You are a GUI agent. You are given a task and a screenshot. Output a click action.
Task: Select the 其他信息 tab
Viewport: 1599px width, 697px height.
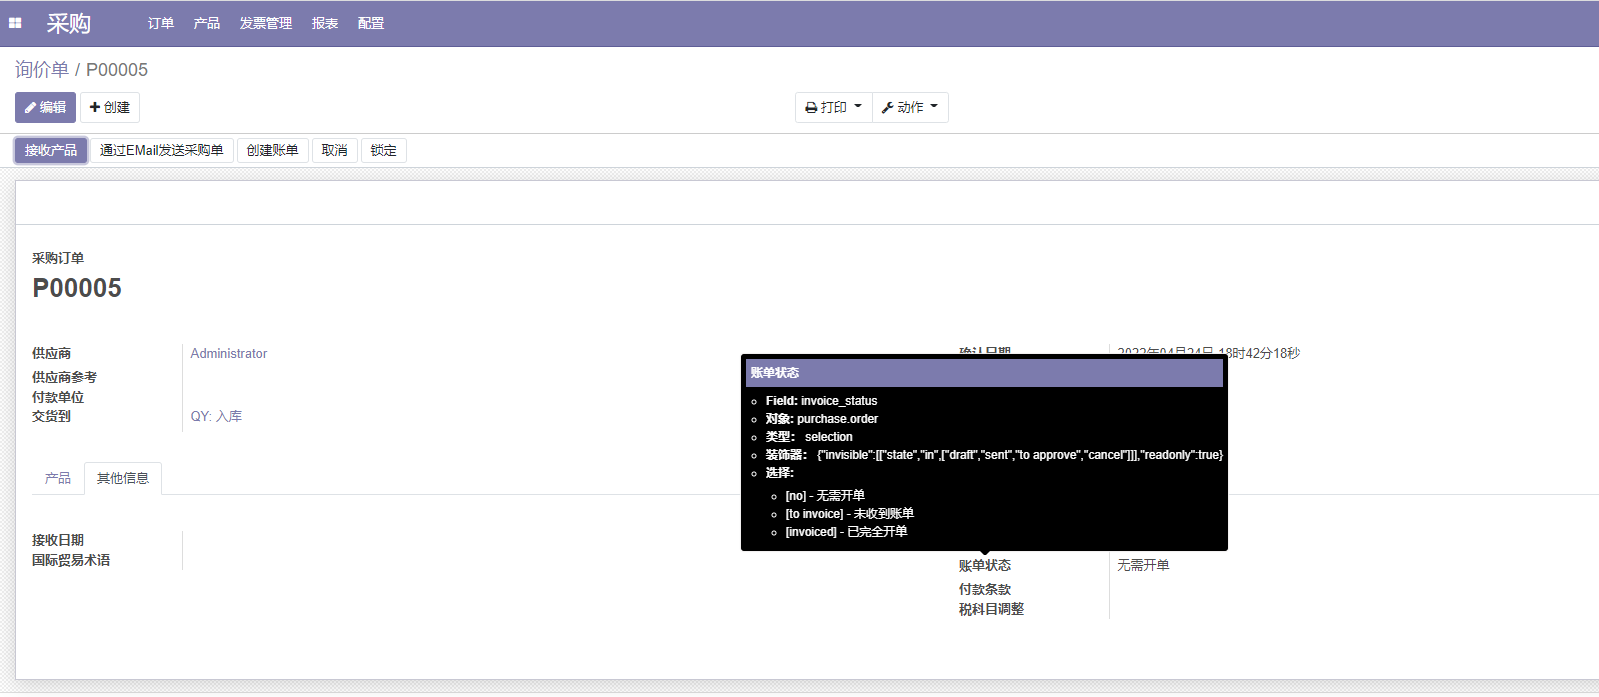(123, 478)
